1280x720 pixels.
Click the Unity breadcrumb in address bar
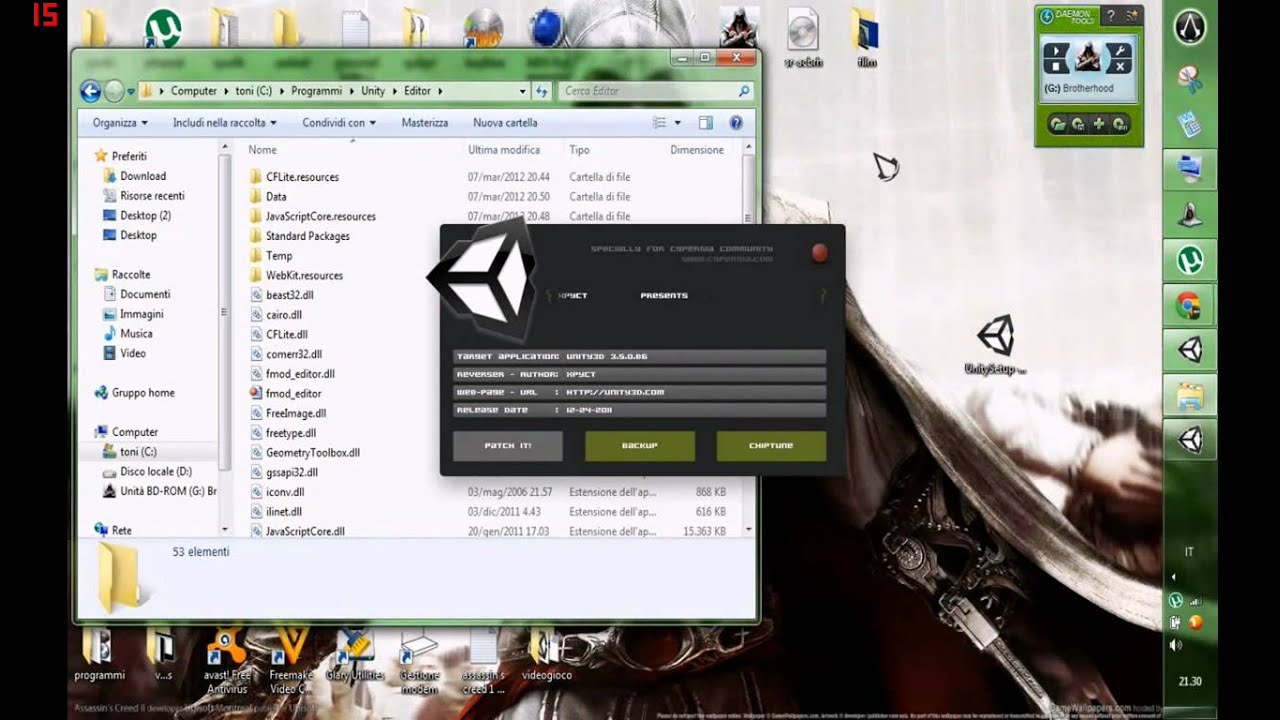pos(373,91)
